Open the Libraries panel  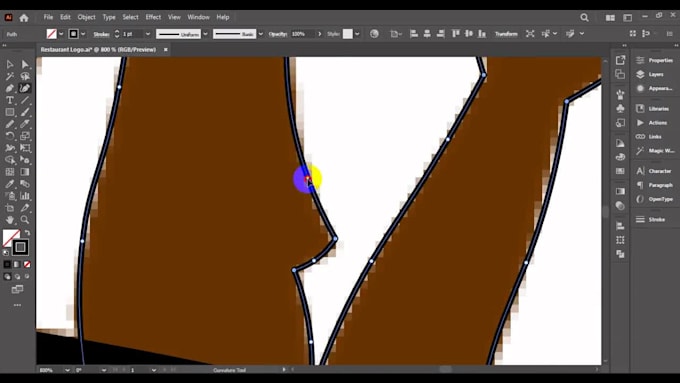tap(652, 108)
